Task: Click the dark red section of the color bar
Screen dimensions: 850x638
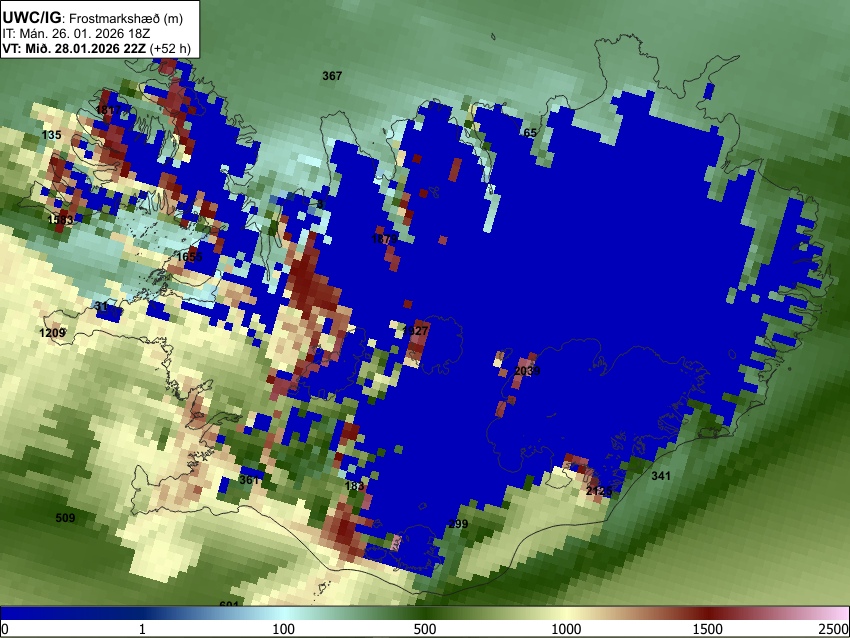Action: [x=708, y=613]
